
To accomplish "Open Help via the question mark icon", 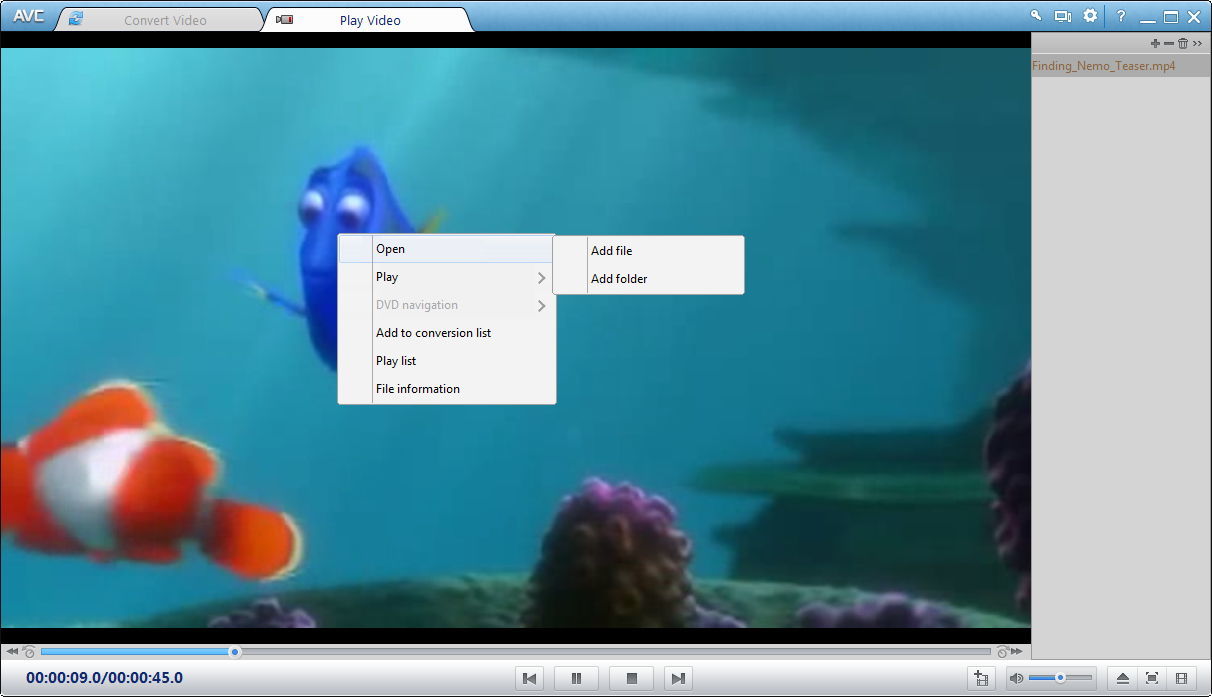I will coord(1120,16).
